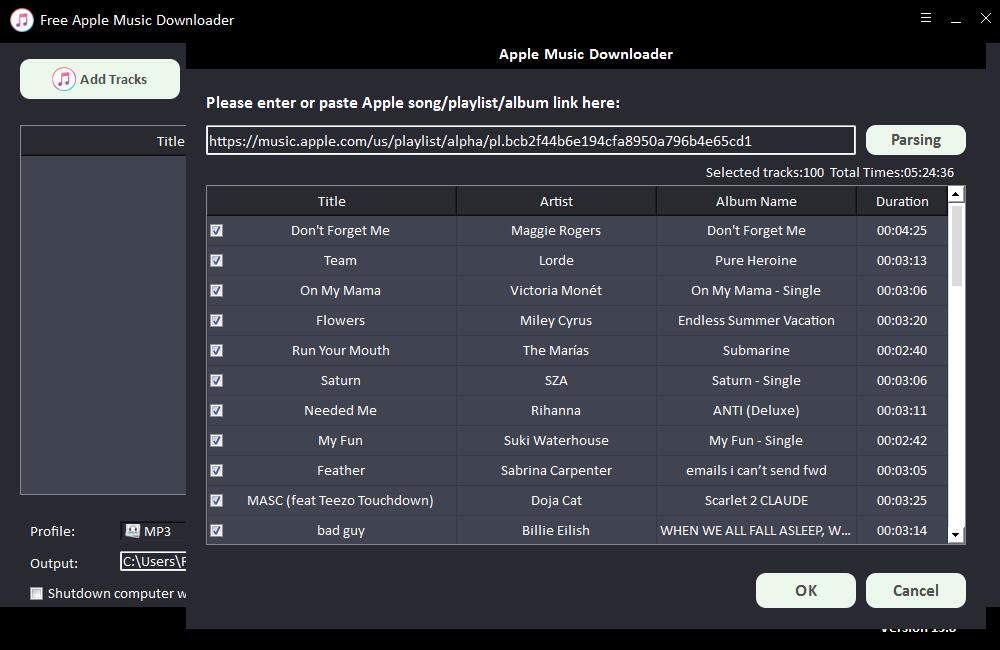The height and width of the screenshot is (650, 1000).
Task: Uncheck the Run Your Mouth track
Action: (x=217, y=350)
